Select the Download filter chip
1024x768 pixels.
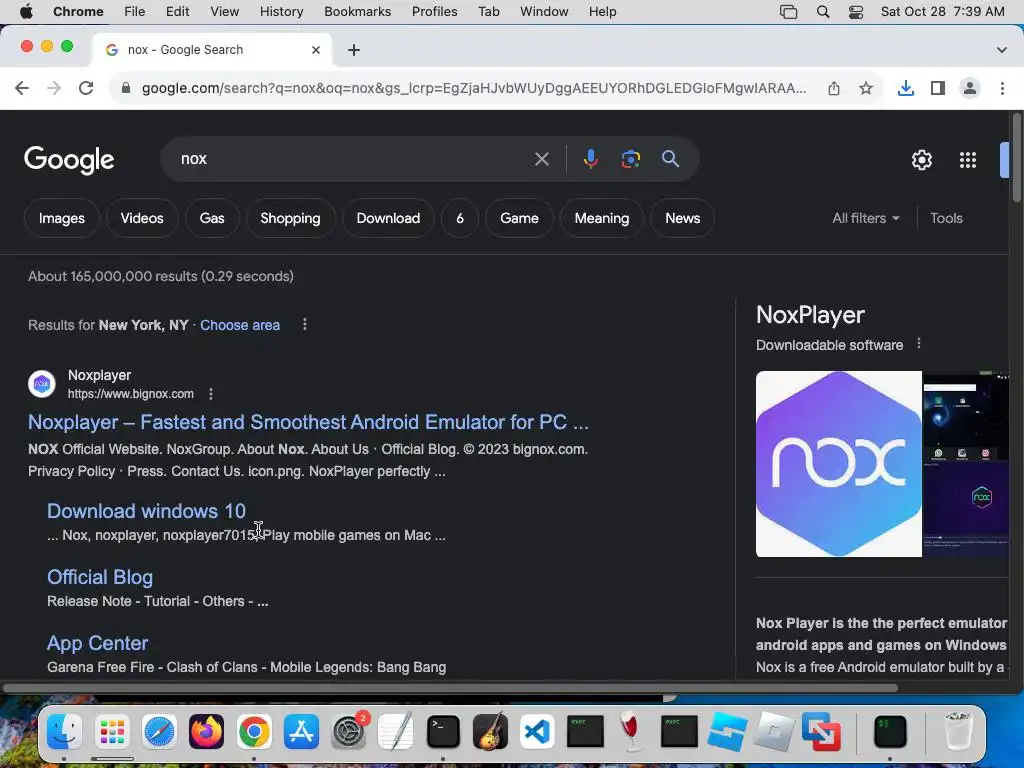pyautogui.click(x=388, y=218)
